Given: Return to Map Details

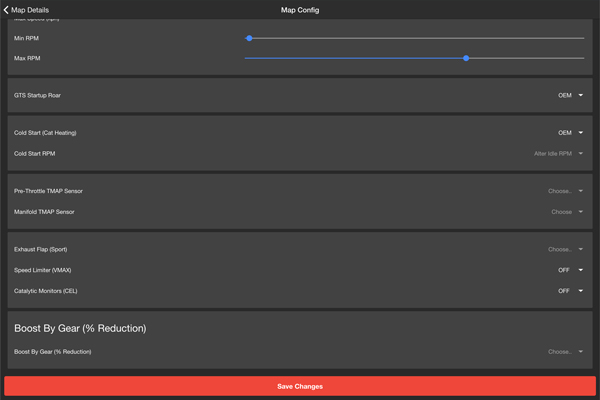Looking at the screenshot, I should (x=30, y=10).
